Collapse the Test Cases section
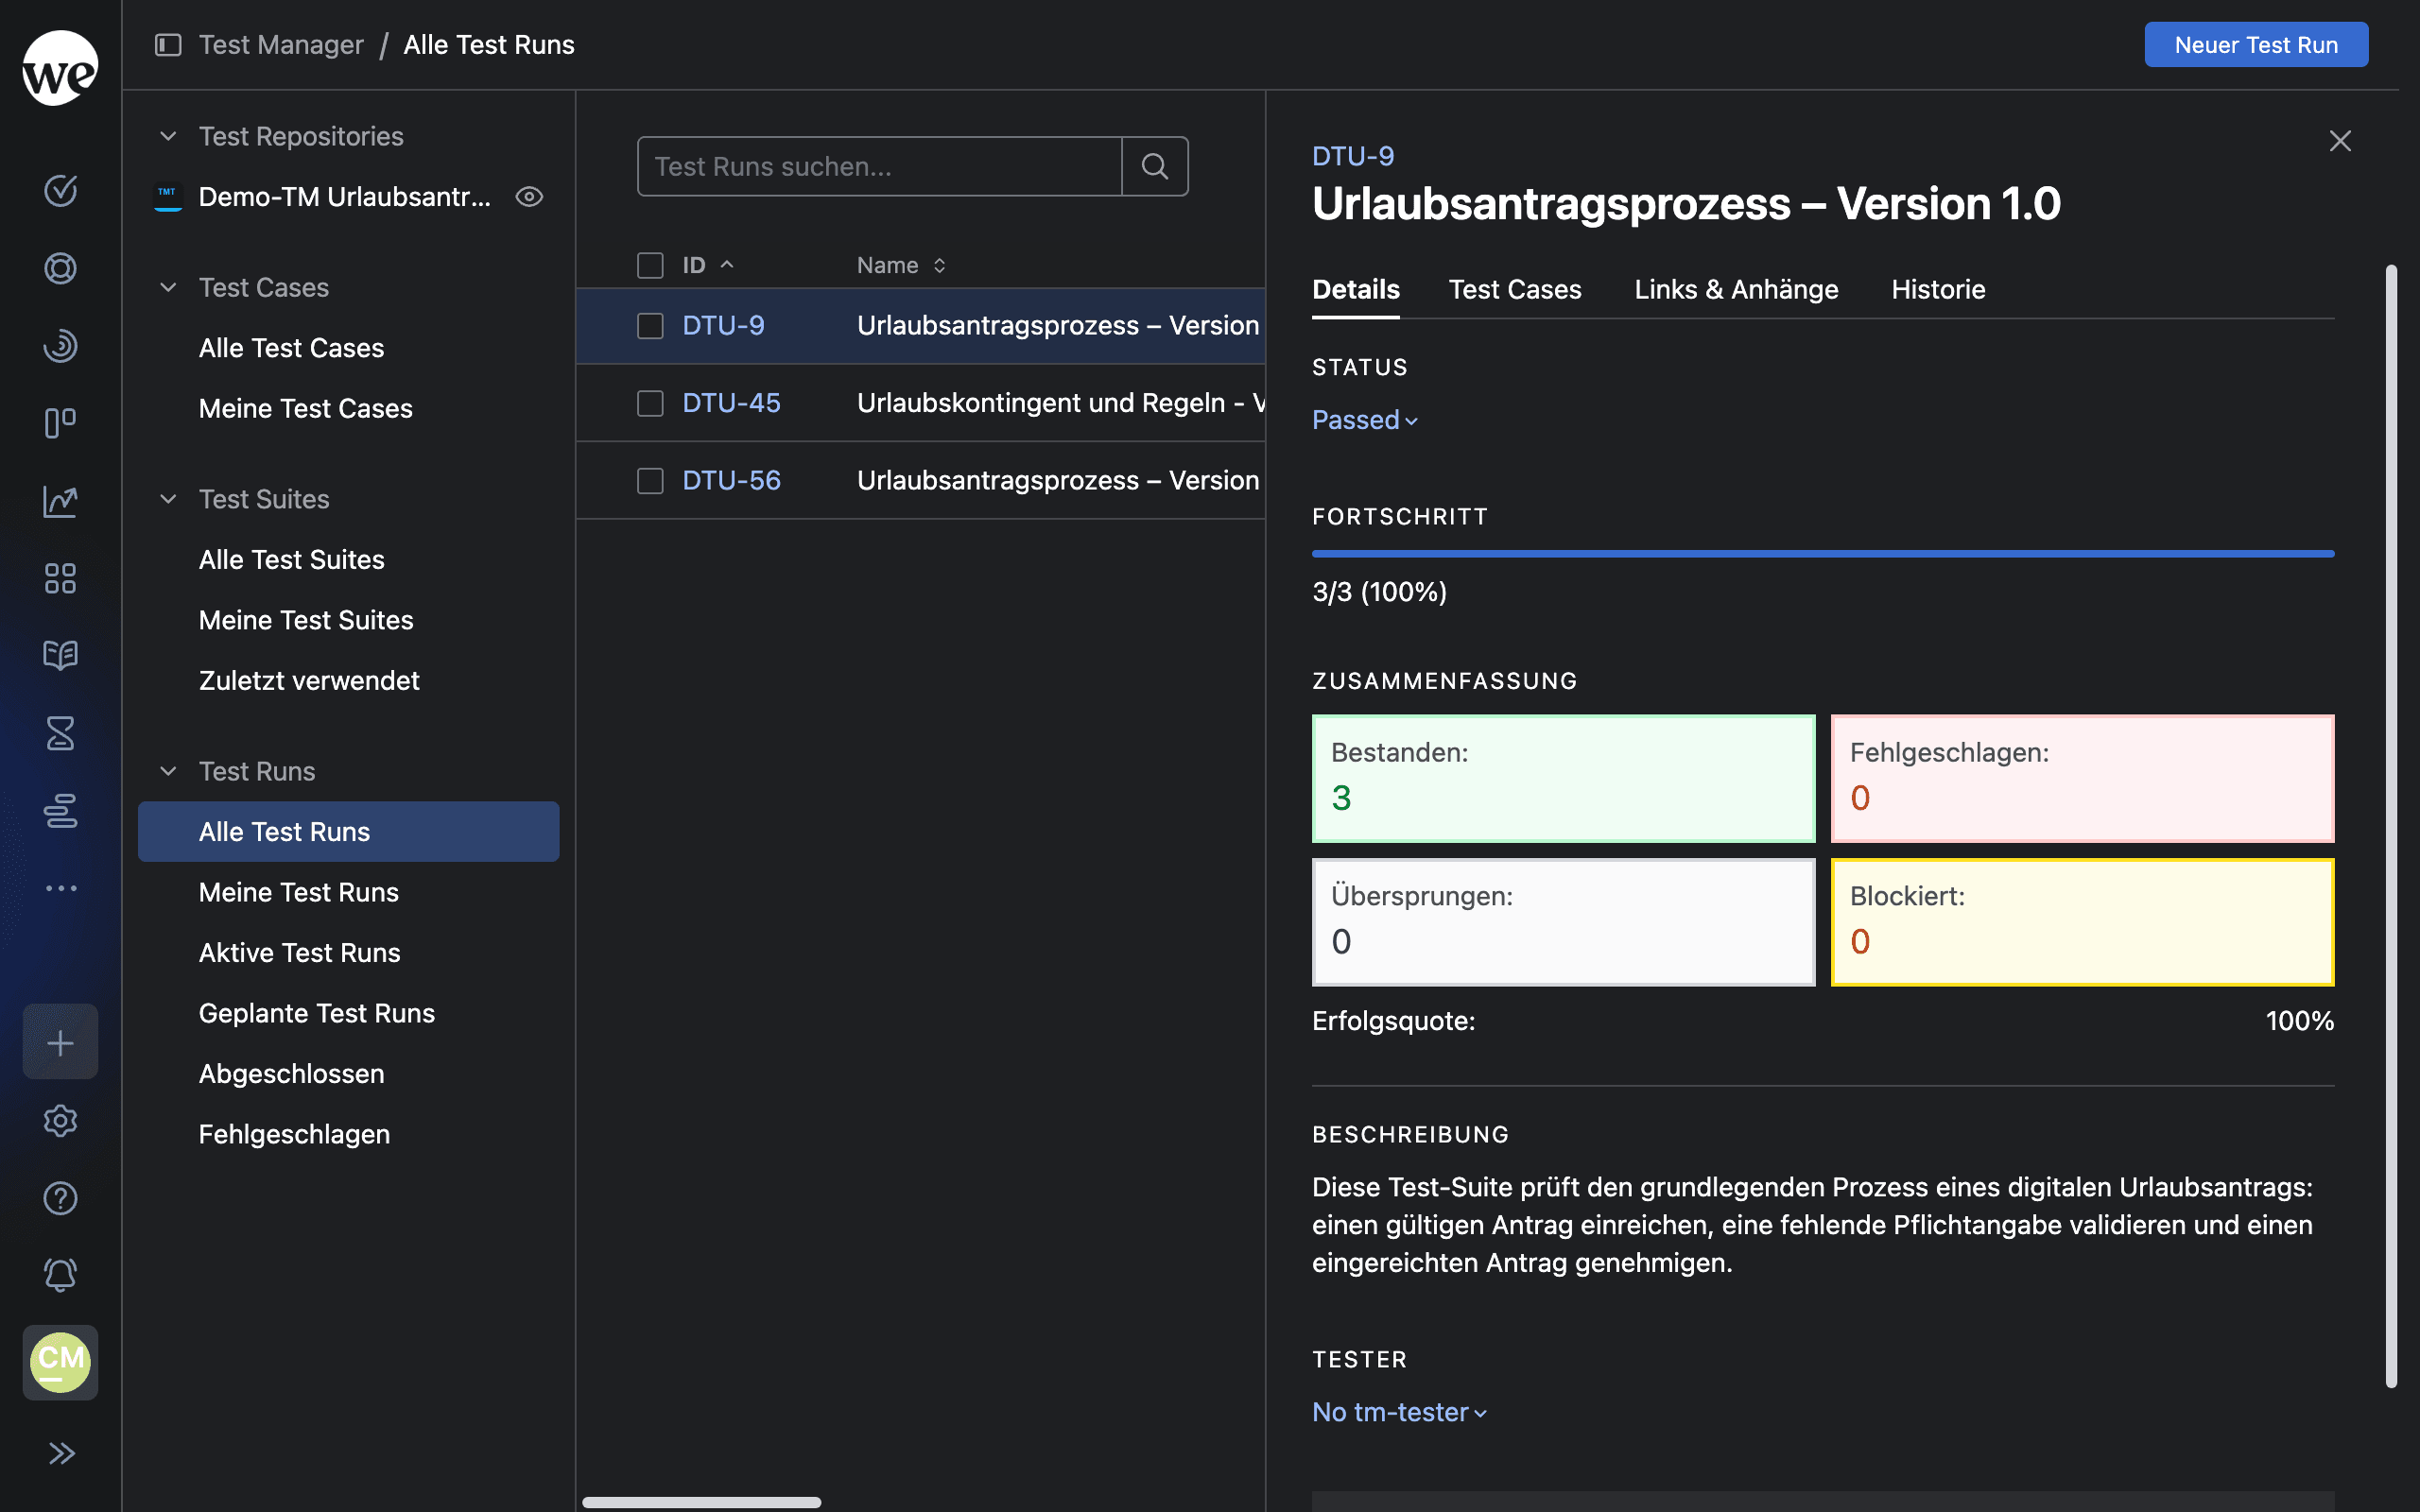 point(168,288)
